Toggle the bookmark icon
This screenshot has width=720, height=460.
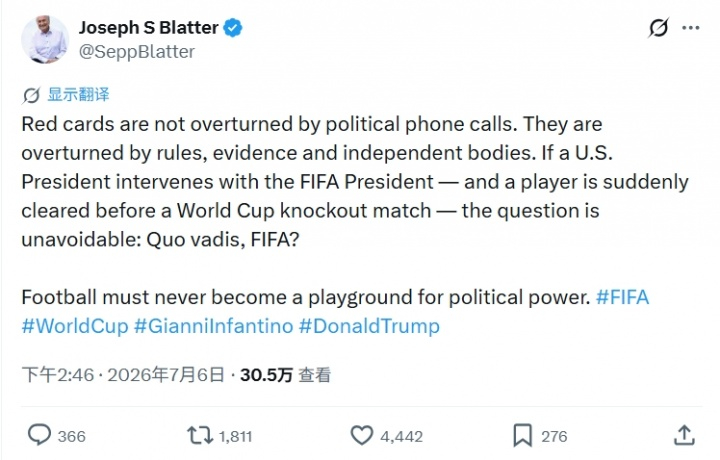523,435
